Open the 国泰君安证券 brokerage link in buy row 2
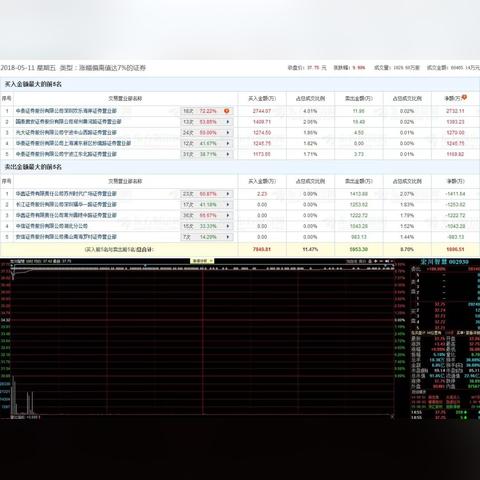Image resolution: width=480 pixels, height=480 pixels. click(x=69, y=122)
